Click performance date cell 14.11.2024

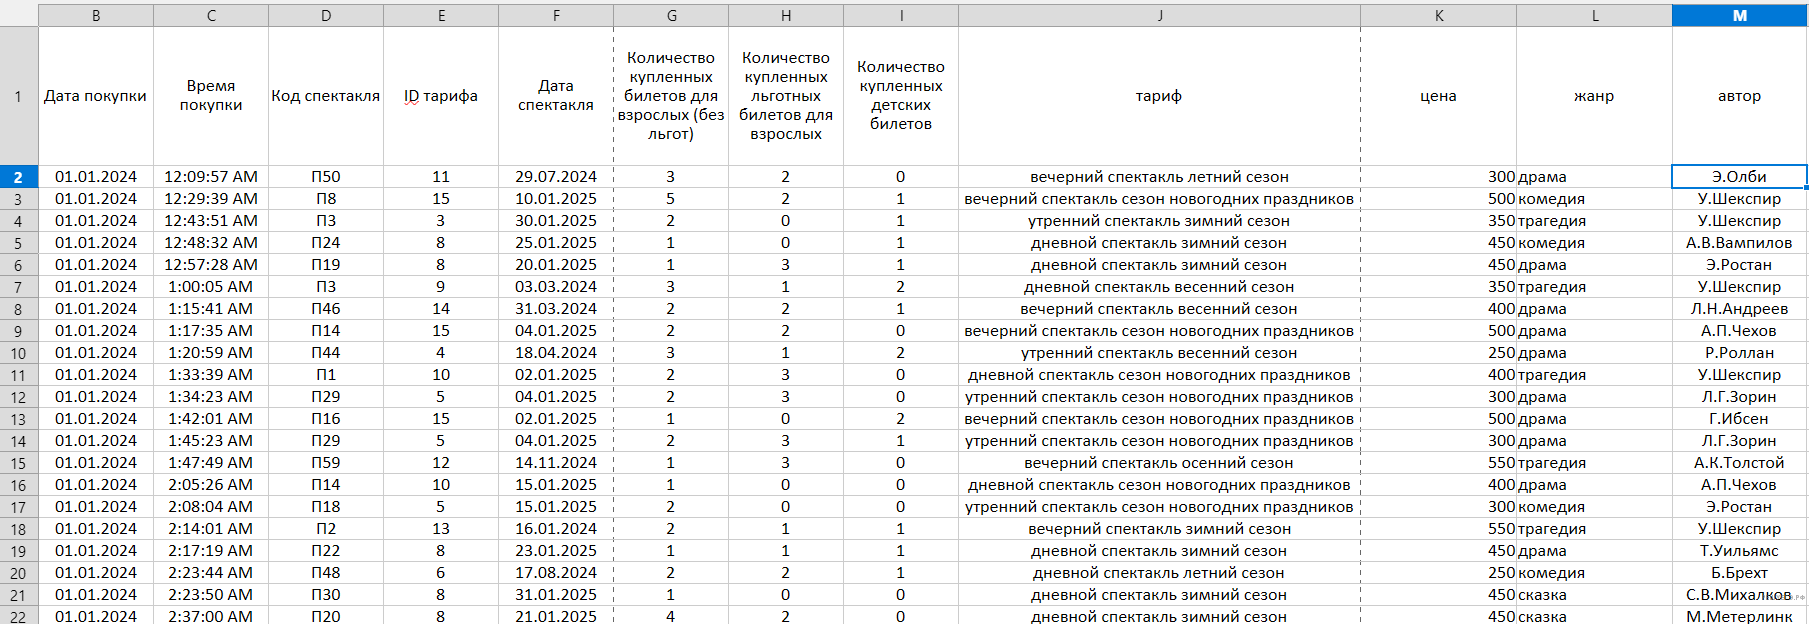(x=556, y=463)
